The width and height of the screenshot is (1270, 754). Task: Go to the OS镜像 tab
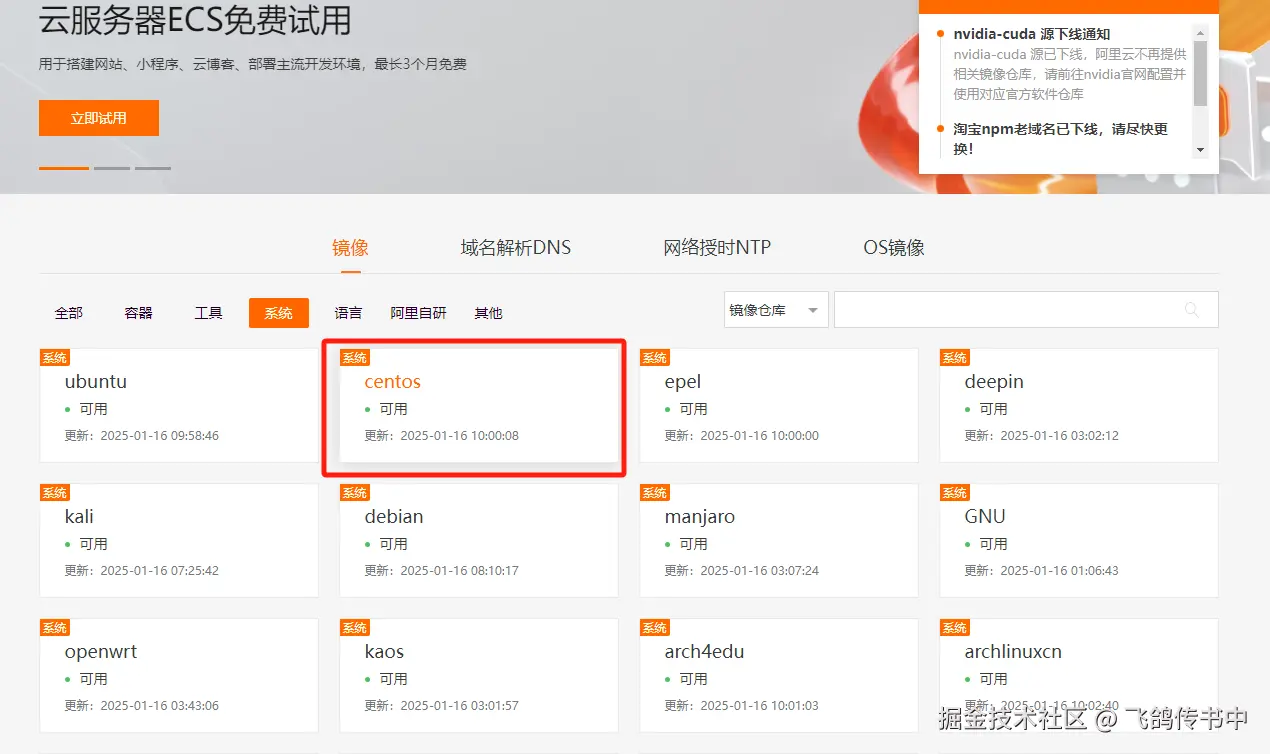pos(894,247)
